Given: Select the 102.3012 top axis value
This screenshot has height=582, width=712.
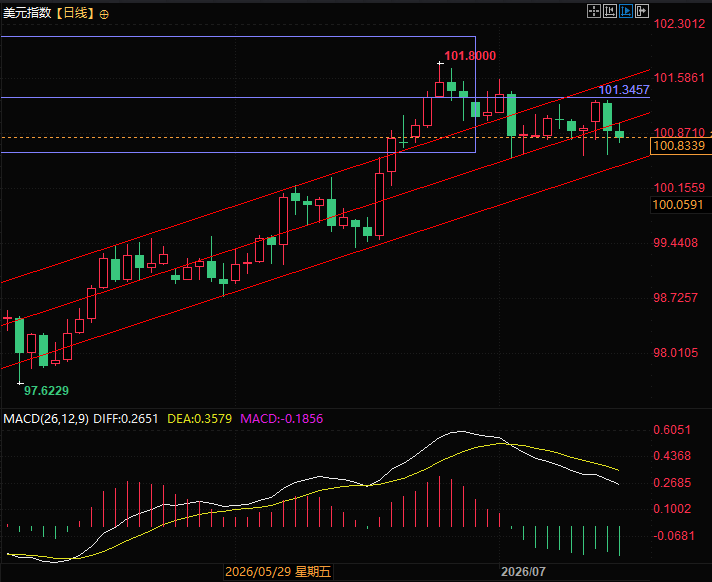Looking at the screenshot, I should coord(679,24).
